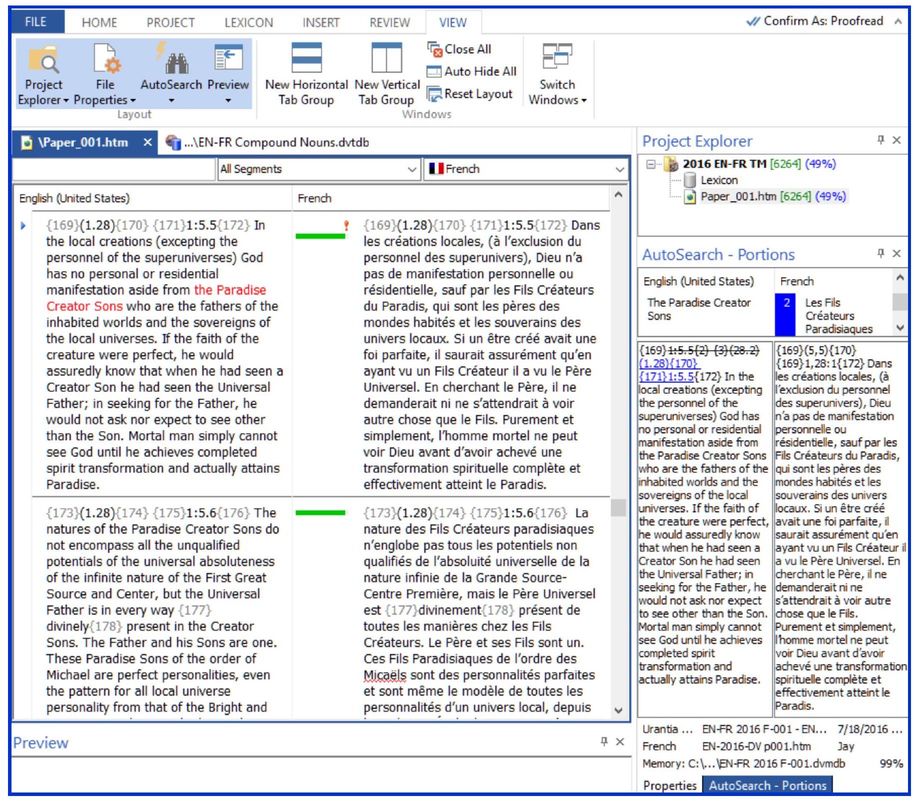Click Reset Layout button

pyautogui.click(x=470, y=94)
